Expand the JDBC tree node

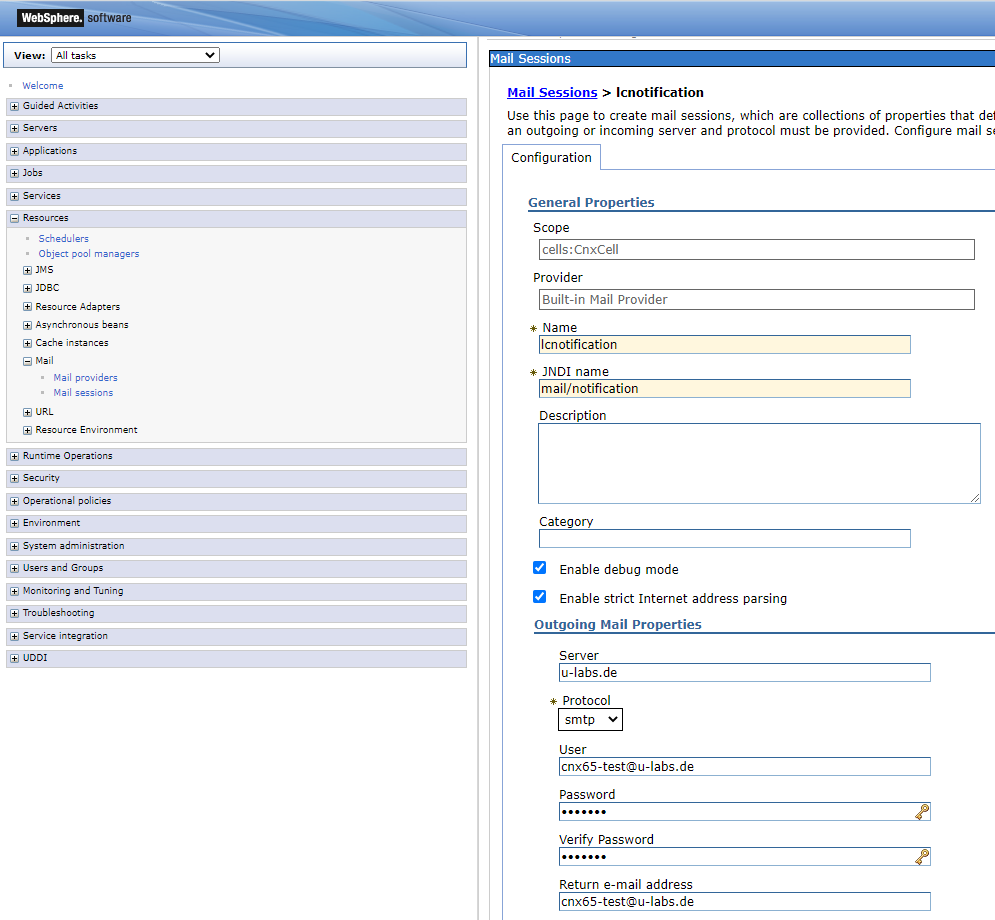coord(27,288)
